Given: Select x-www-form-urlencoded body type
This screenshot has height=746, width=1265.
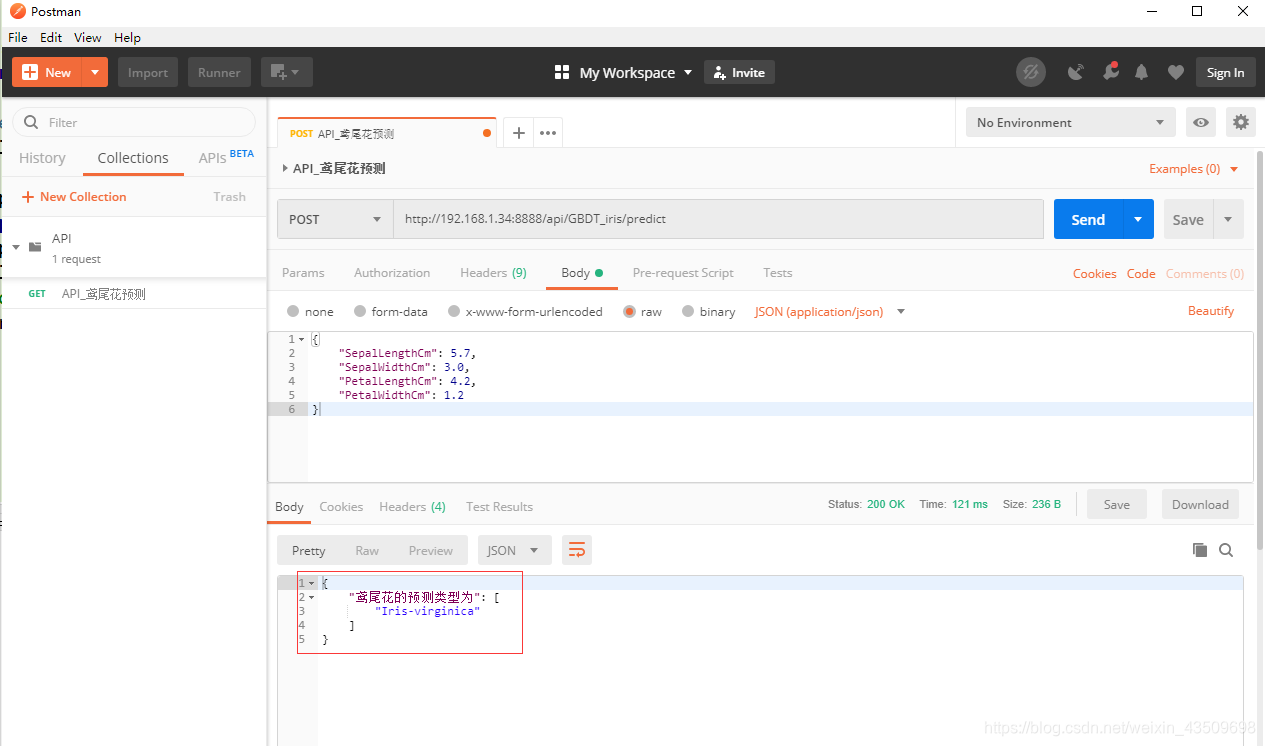Looking at the screenshot, I should pos(454,312).
